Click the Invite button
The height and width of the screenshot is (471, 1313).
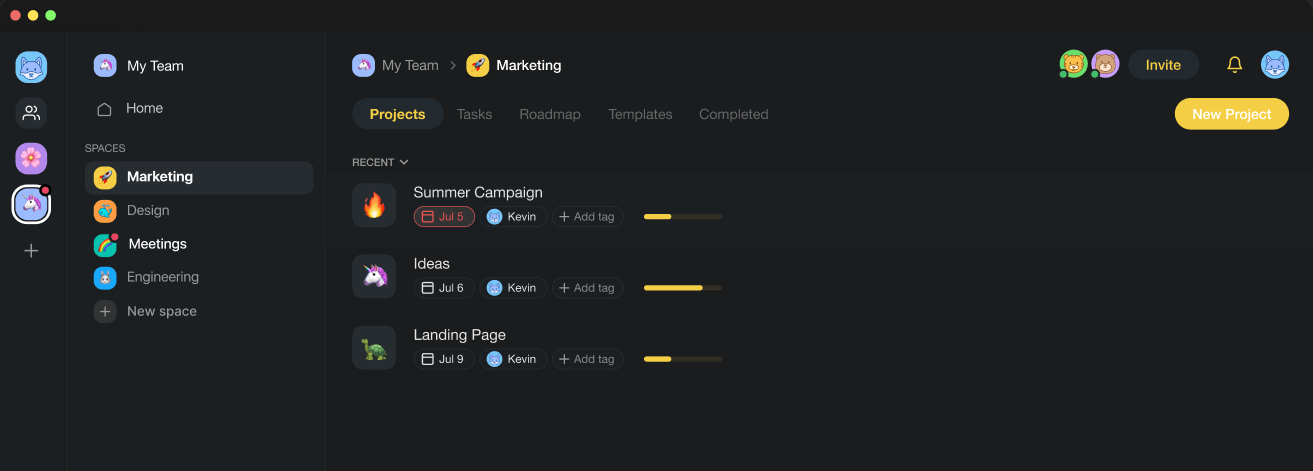coord(1163,65)
